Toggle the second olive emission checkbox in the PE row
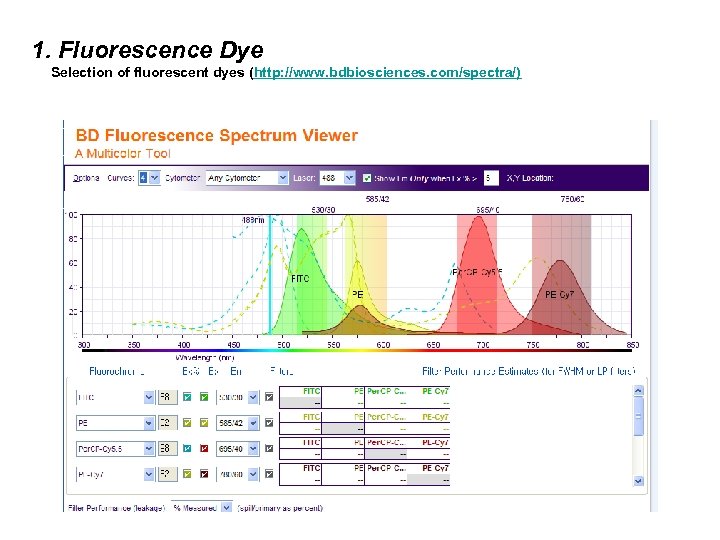Screen dimensions: 720x540 pyautogui.click(x=204, y=423)
